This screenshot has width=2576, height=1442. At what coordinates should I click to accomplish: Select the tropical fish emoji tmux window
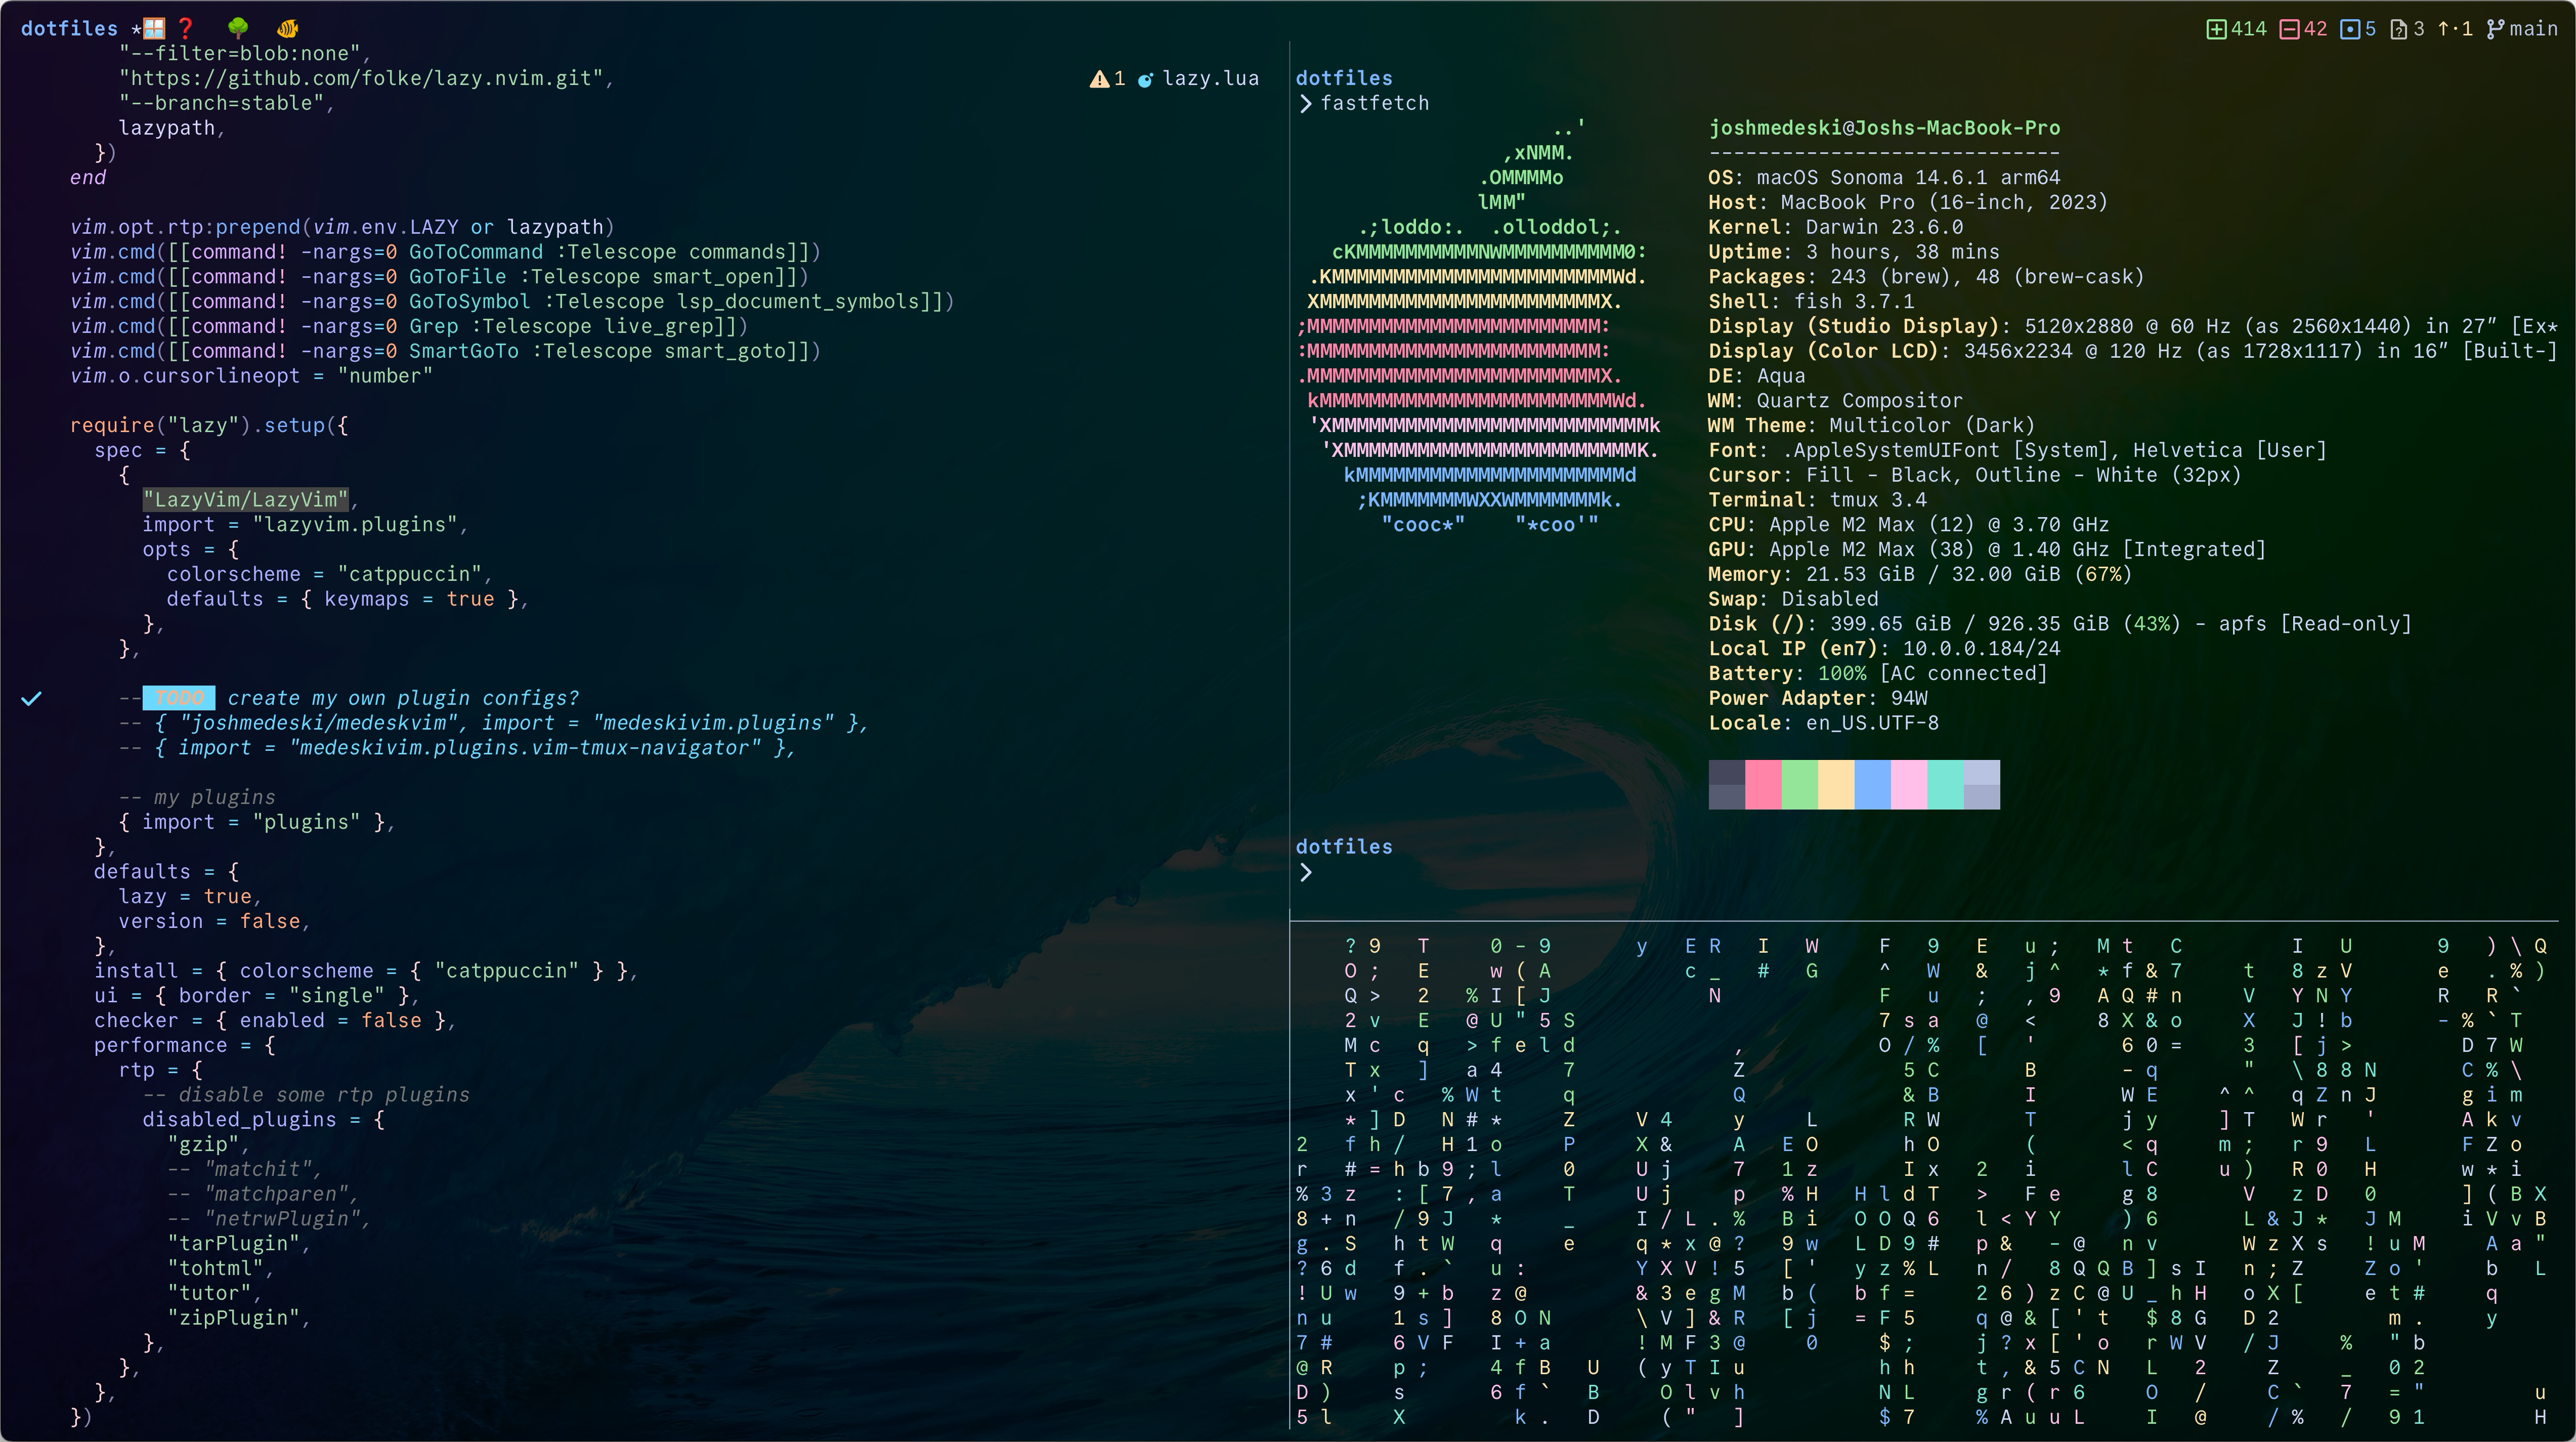coord(288,28)
